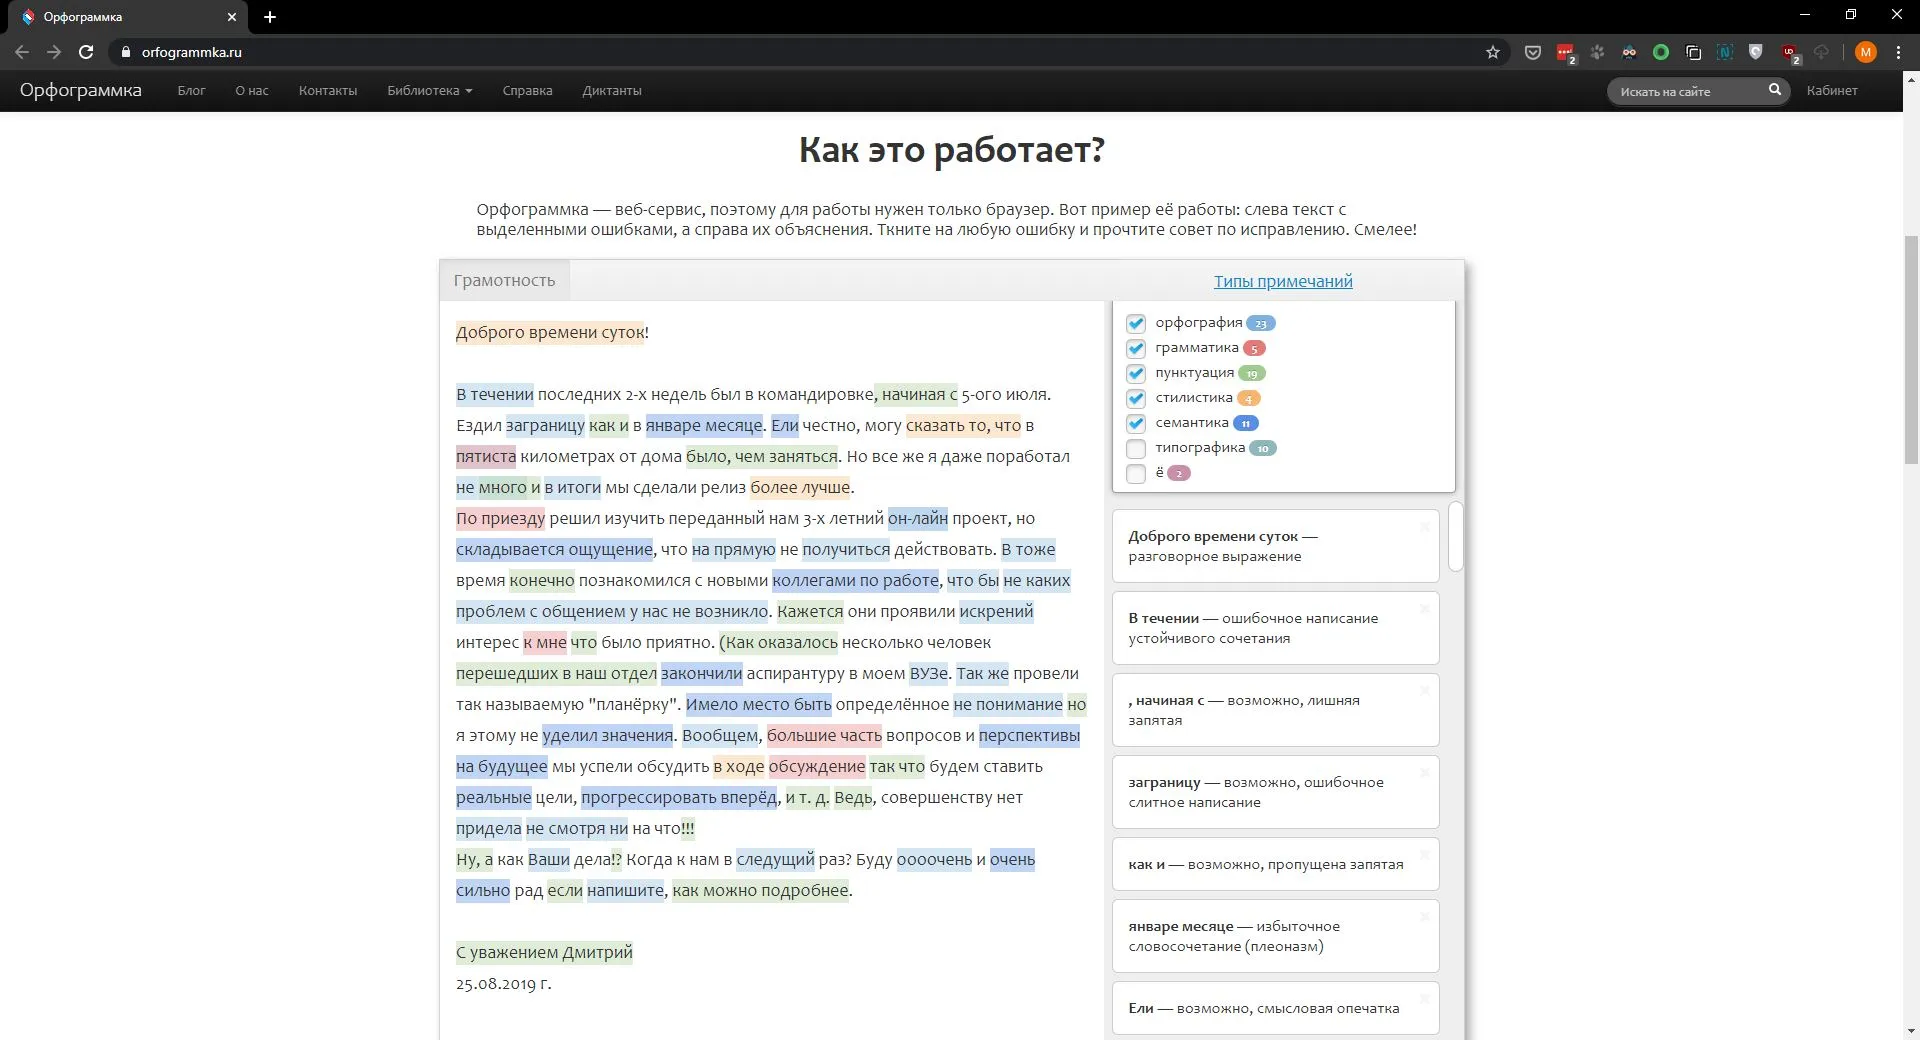Go to the Контакты page
This screenshot has height=1040, width=1920.
328,90
